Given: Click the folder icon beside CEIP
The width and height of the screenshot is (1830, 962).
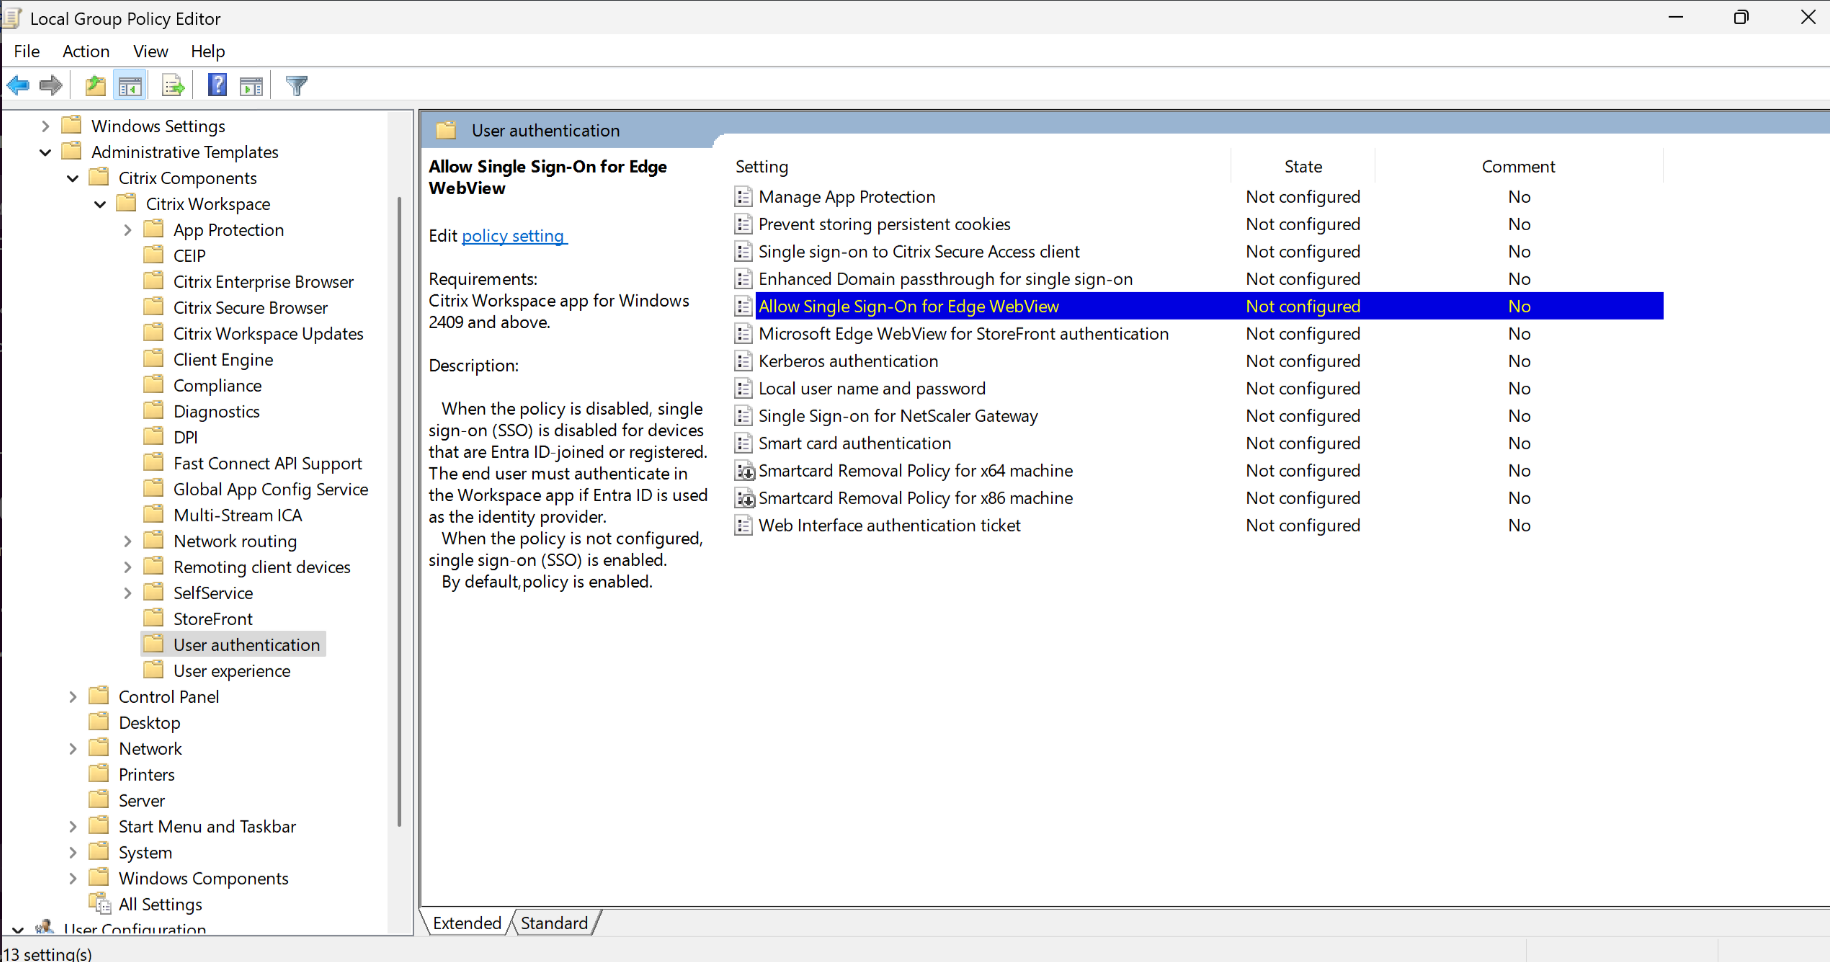Looking at the screenshot, I should coord(154,255).
